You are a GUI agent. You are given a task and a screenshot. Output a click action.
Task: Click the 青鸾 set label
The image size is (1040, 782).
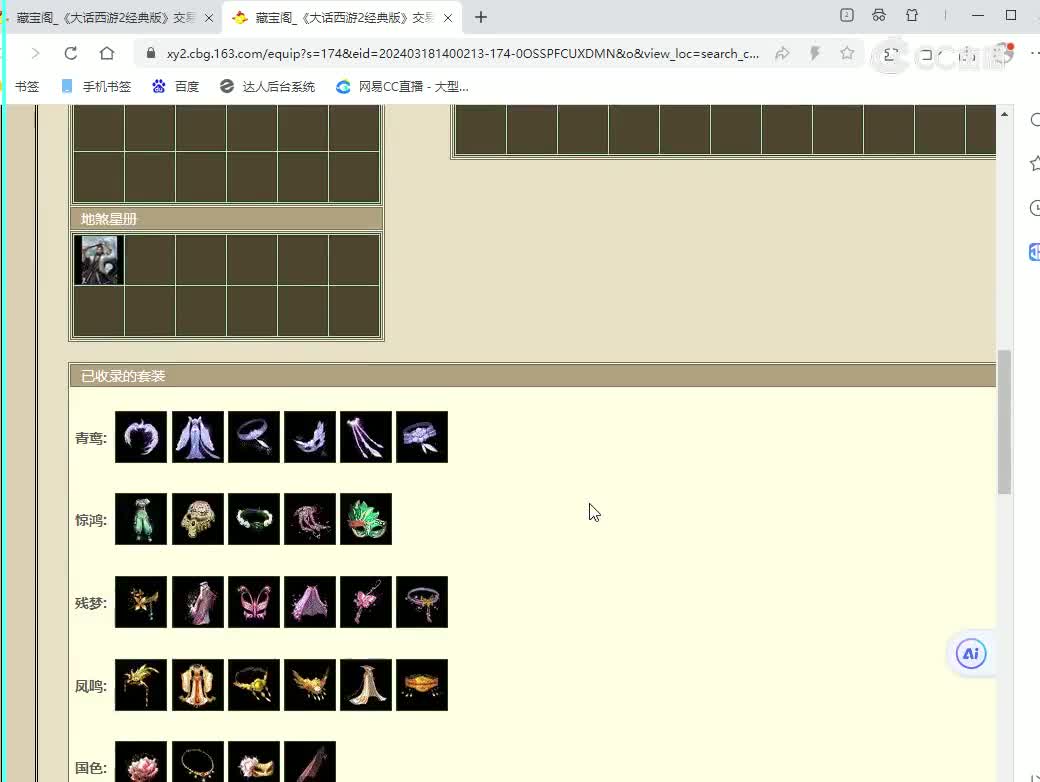91,438
